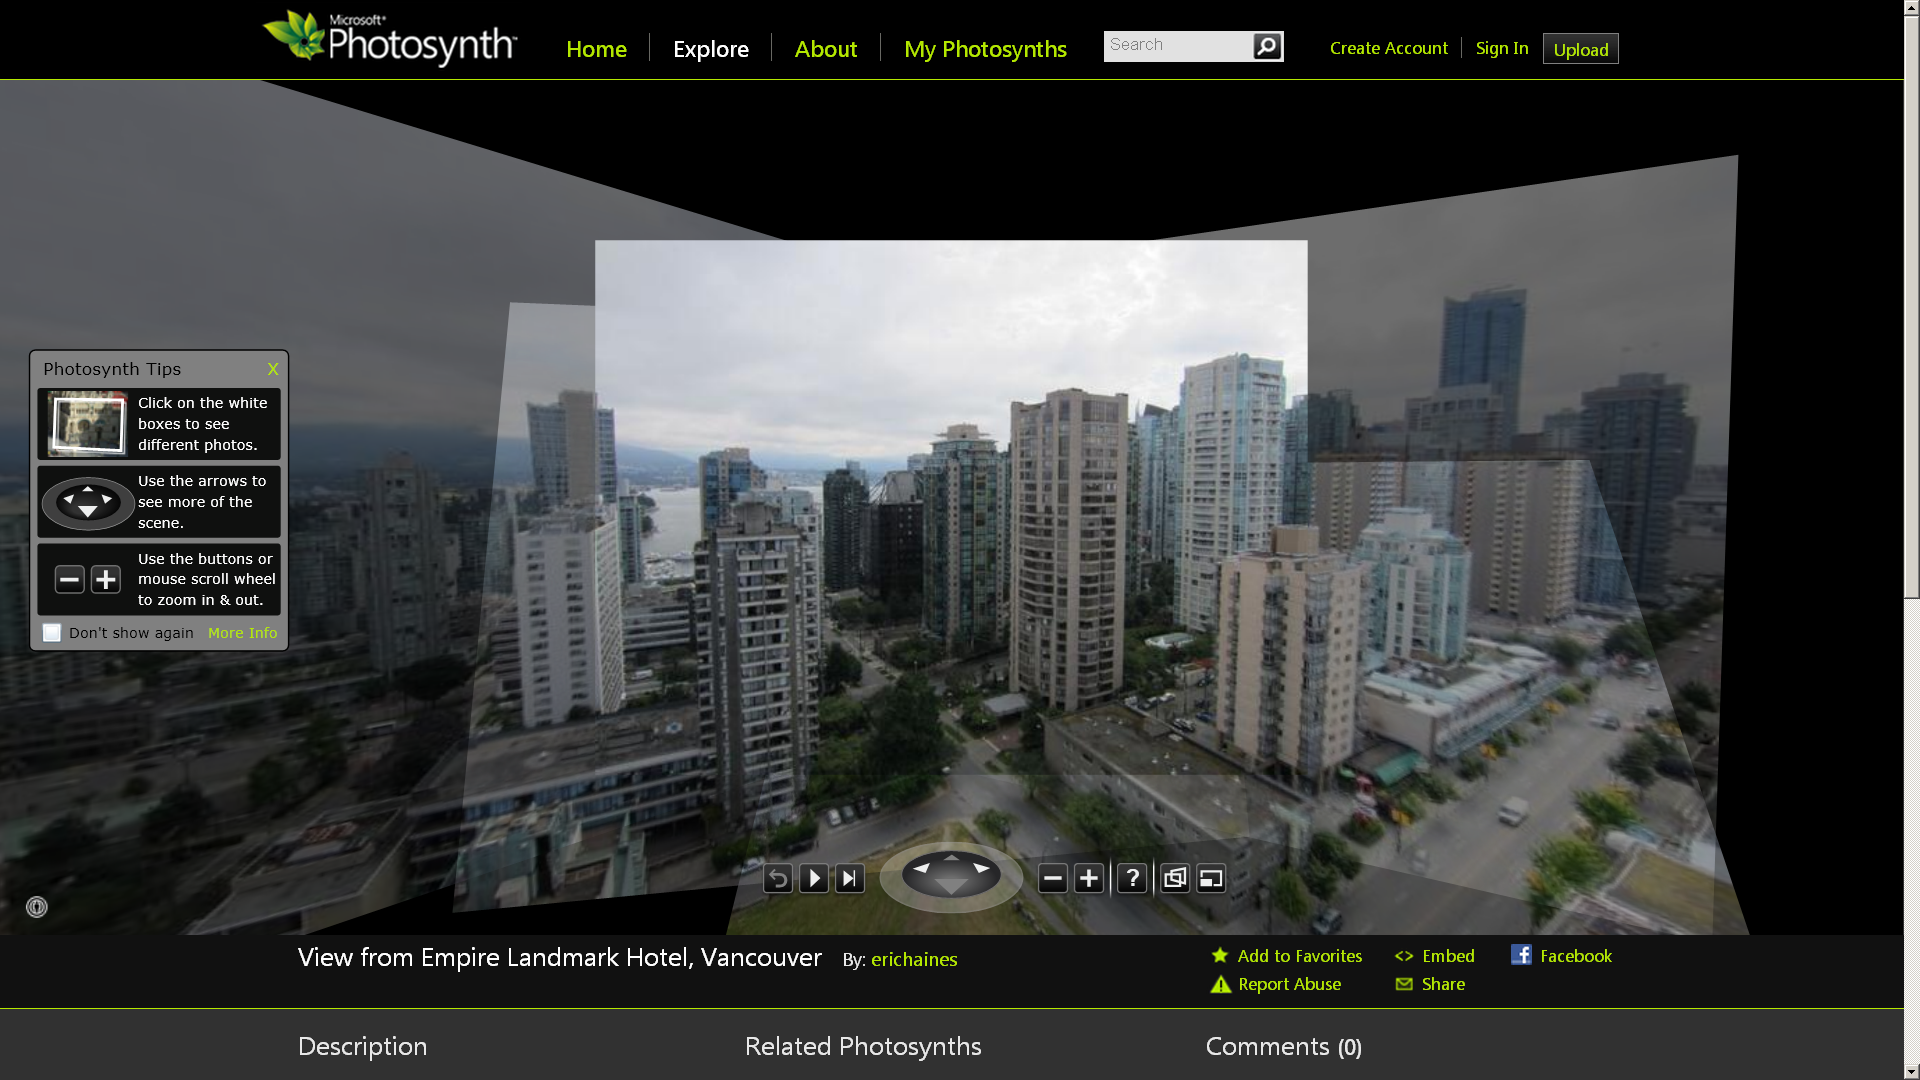Click the round info icon in viewer corner
Viewport: 1920px width, 1080px height.
pyautogui.click(x=37, y=907)
